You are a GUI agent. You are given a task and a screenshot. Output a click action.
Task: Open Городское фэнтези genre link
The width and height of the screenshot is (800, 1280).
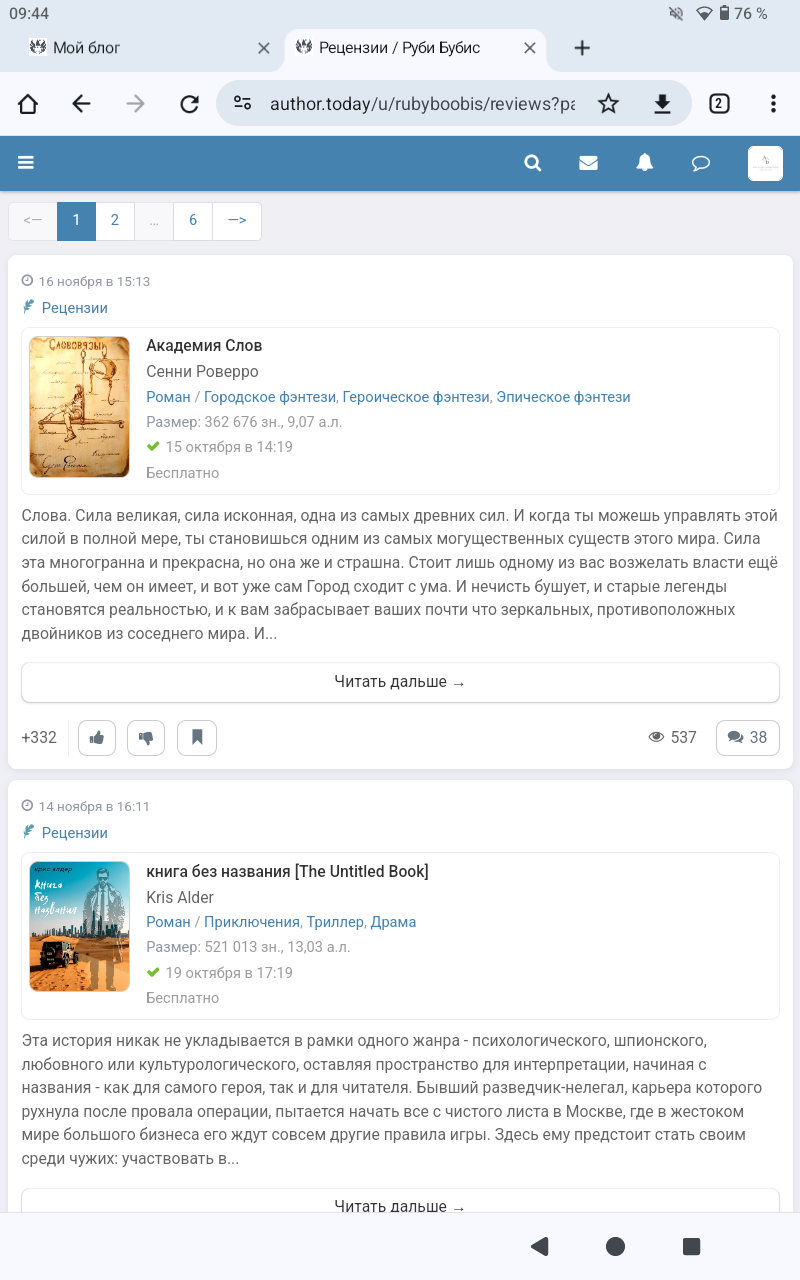click(x=270, y=397)
